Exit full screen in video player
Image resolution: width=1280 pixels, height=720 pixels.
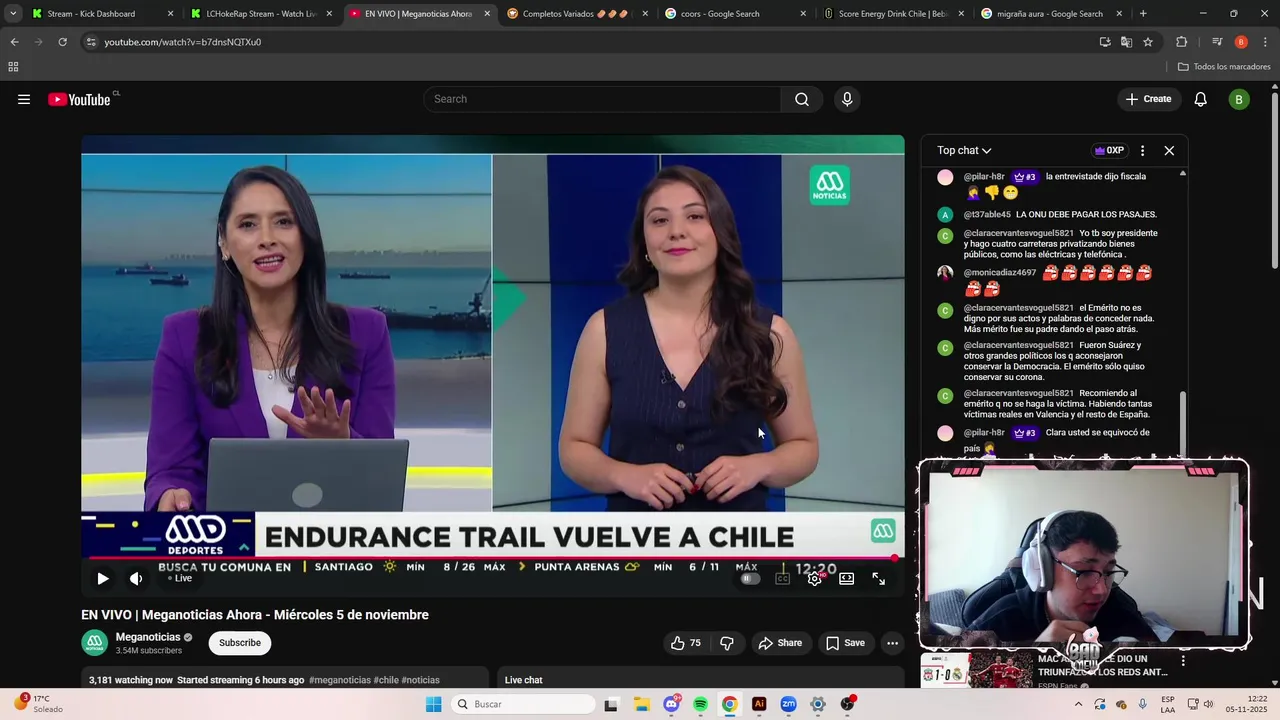pyautogui.click(x=879, y=578)
